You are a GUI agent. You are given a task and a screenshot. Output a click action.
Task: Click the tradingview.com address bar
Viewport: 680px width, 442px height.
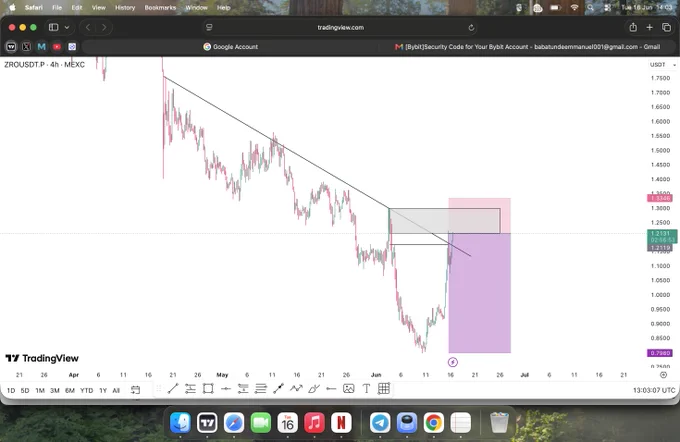pos(340,27)
